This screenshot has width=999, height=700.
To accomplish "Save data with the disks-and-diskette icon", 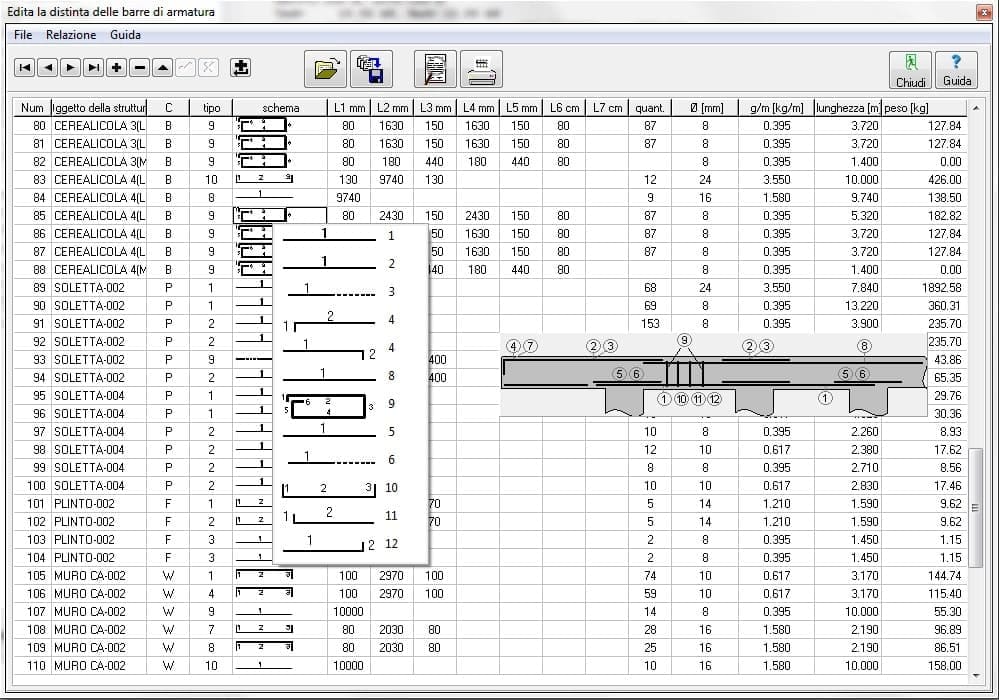I will pos(372,68).
